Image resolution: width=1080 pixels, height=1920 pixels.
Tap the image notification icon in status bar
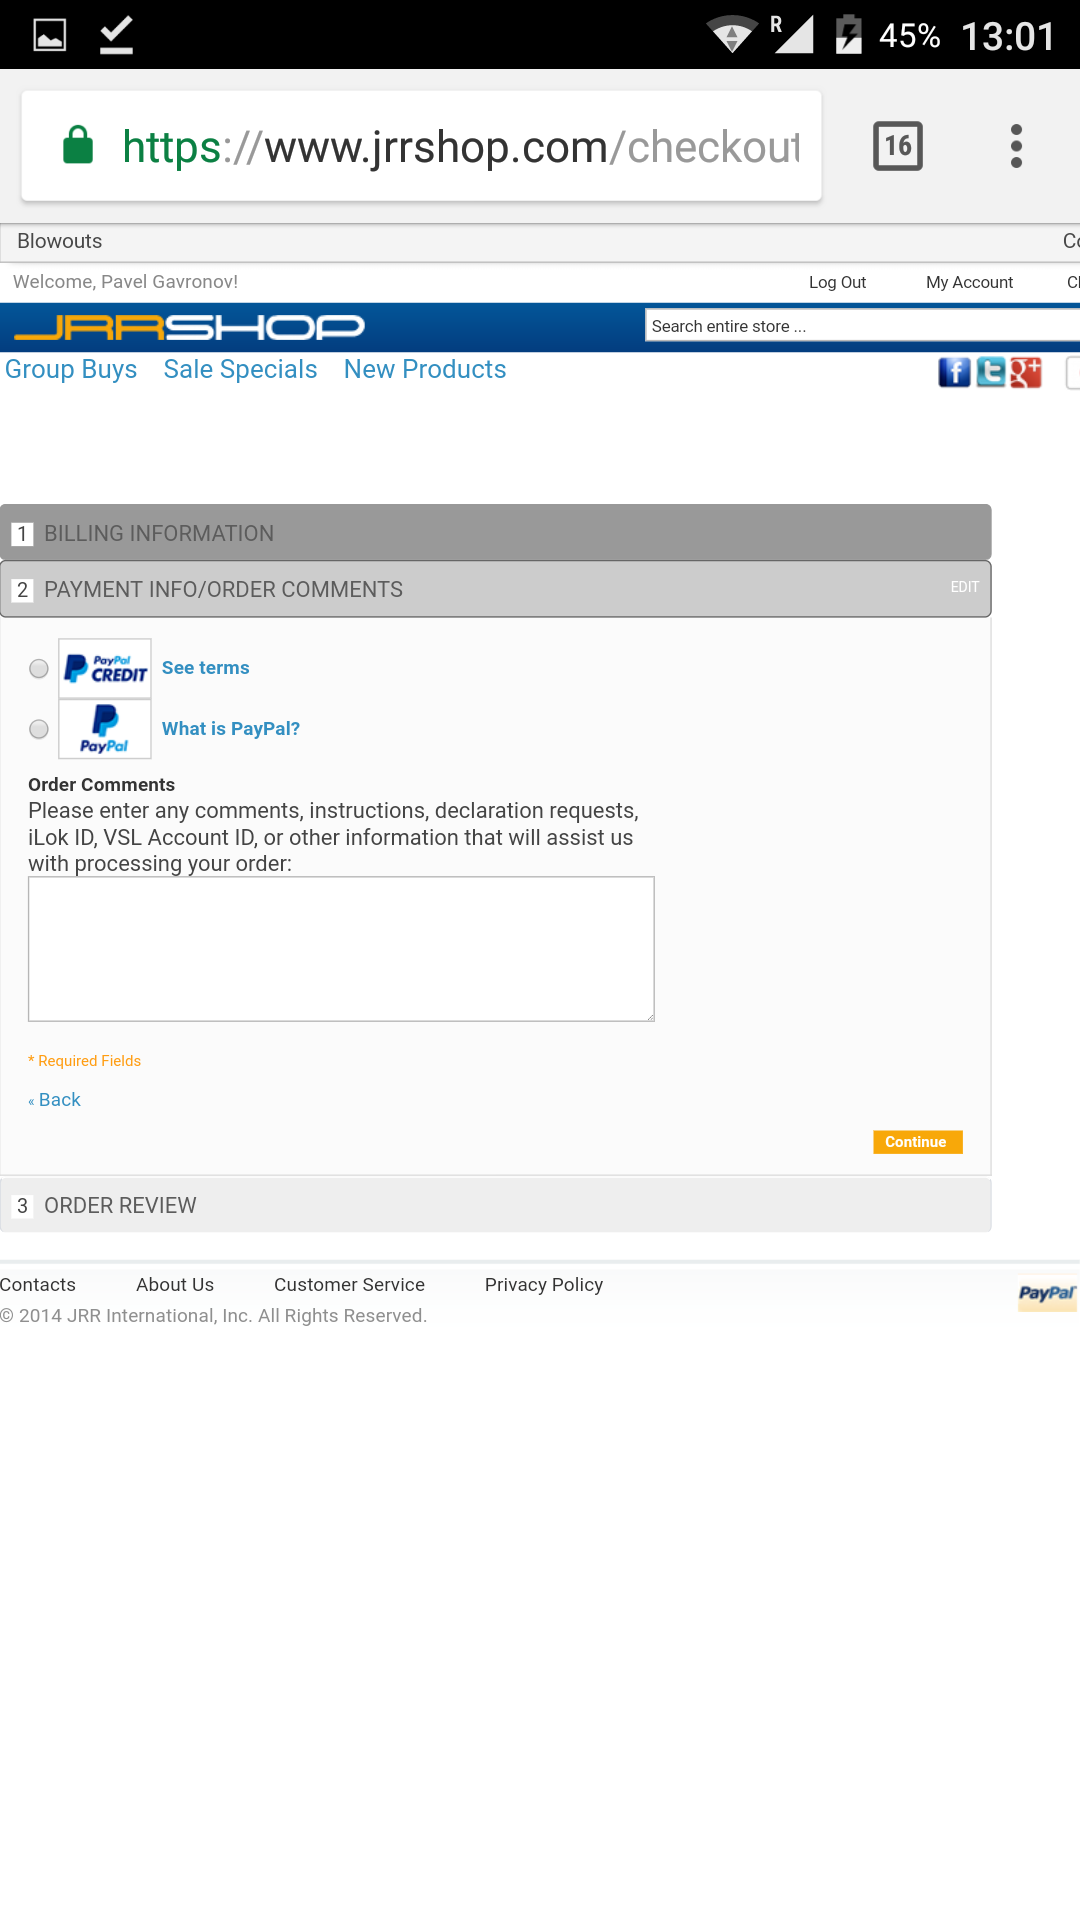[x=50, y=35]
